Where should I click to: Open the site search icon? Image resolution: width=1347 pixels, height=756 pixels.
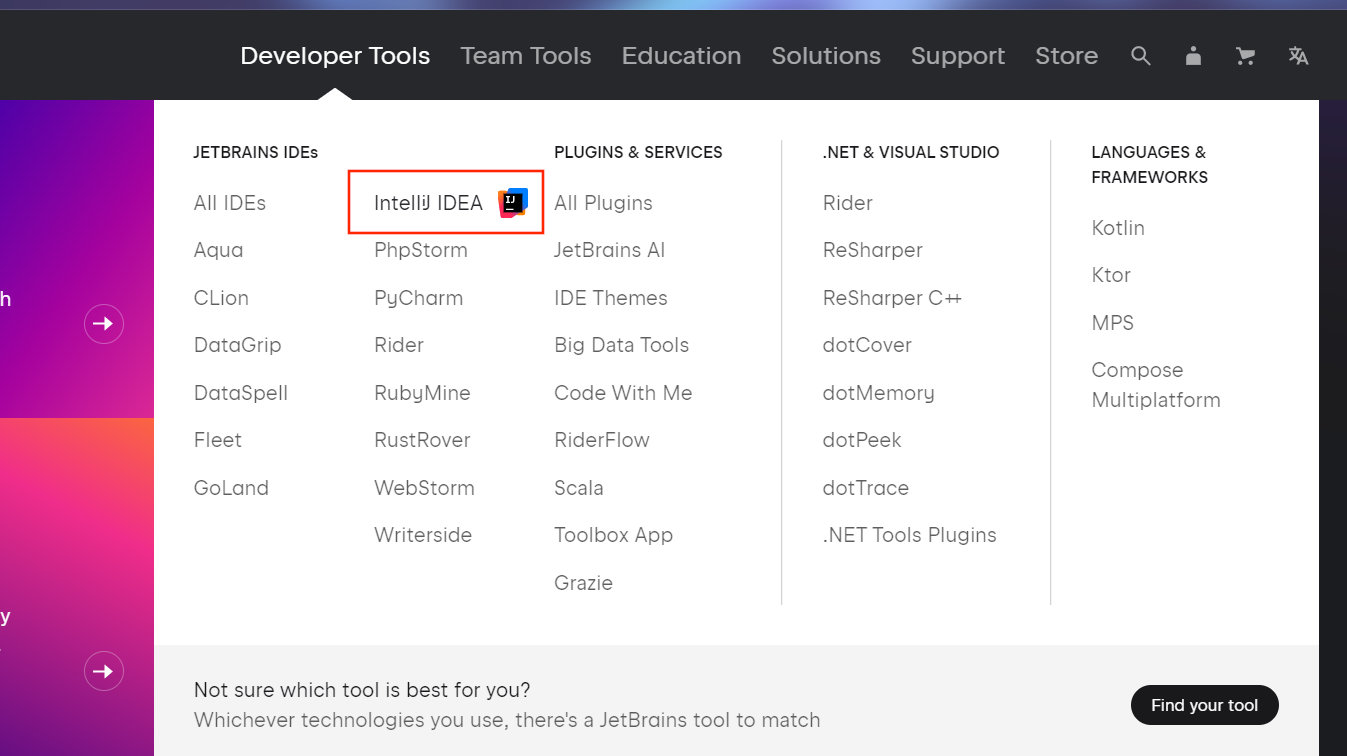coord(1141,56)
